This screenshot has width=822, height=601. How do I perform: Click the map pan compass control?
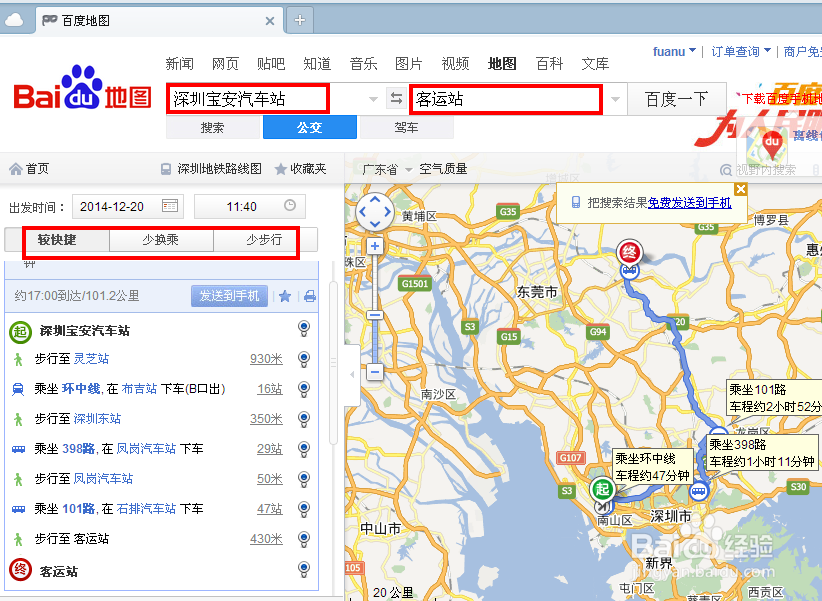[375, 212]
